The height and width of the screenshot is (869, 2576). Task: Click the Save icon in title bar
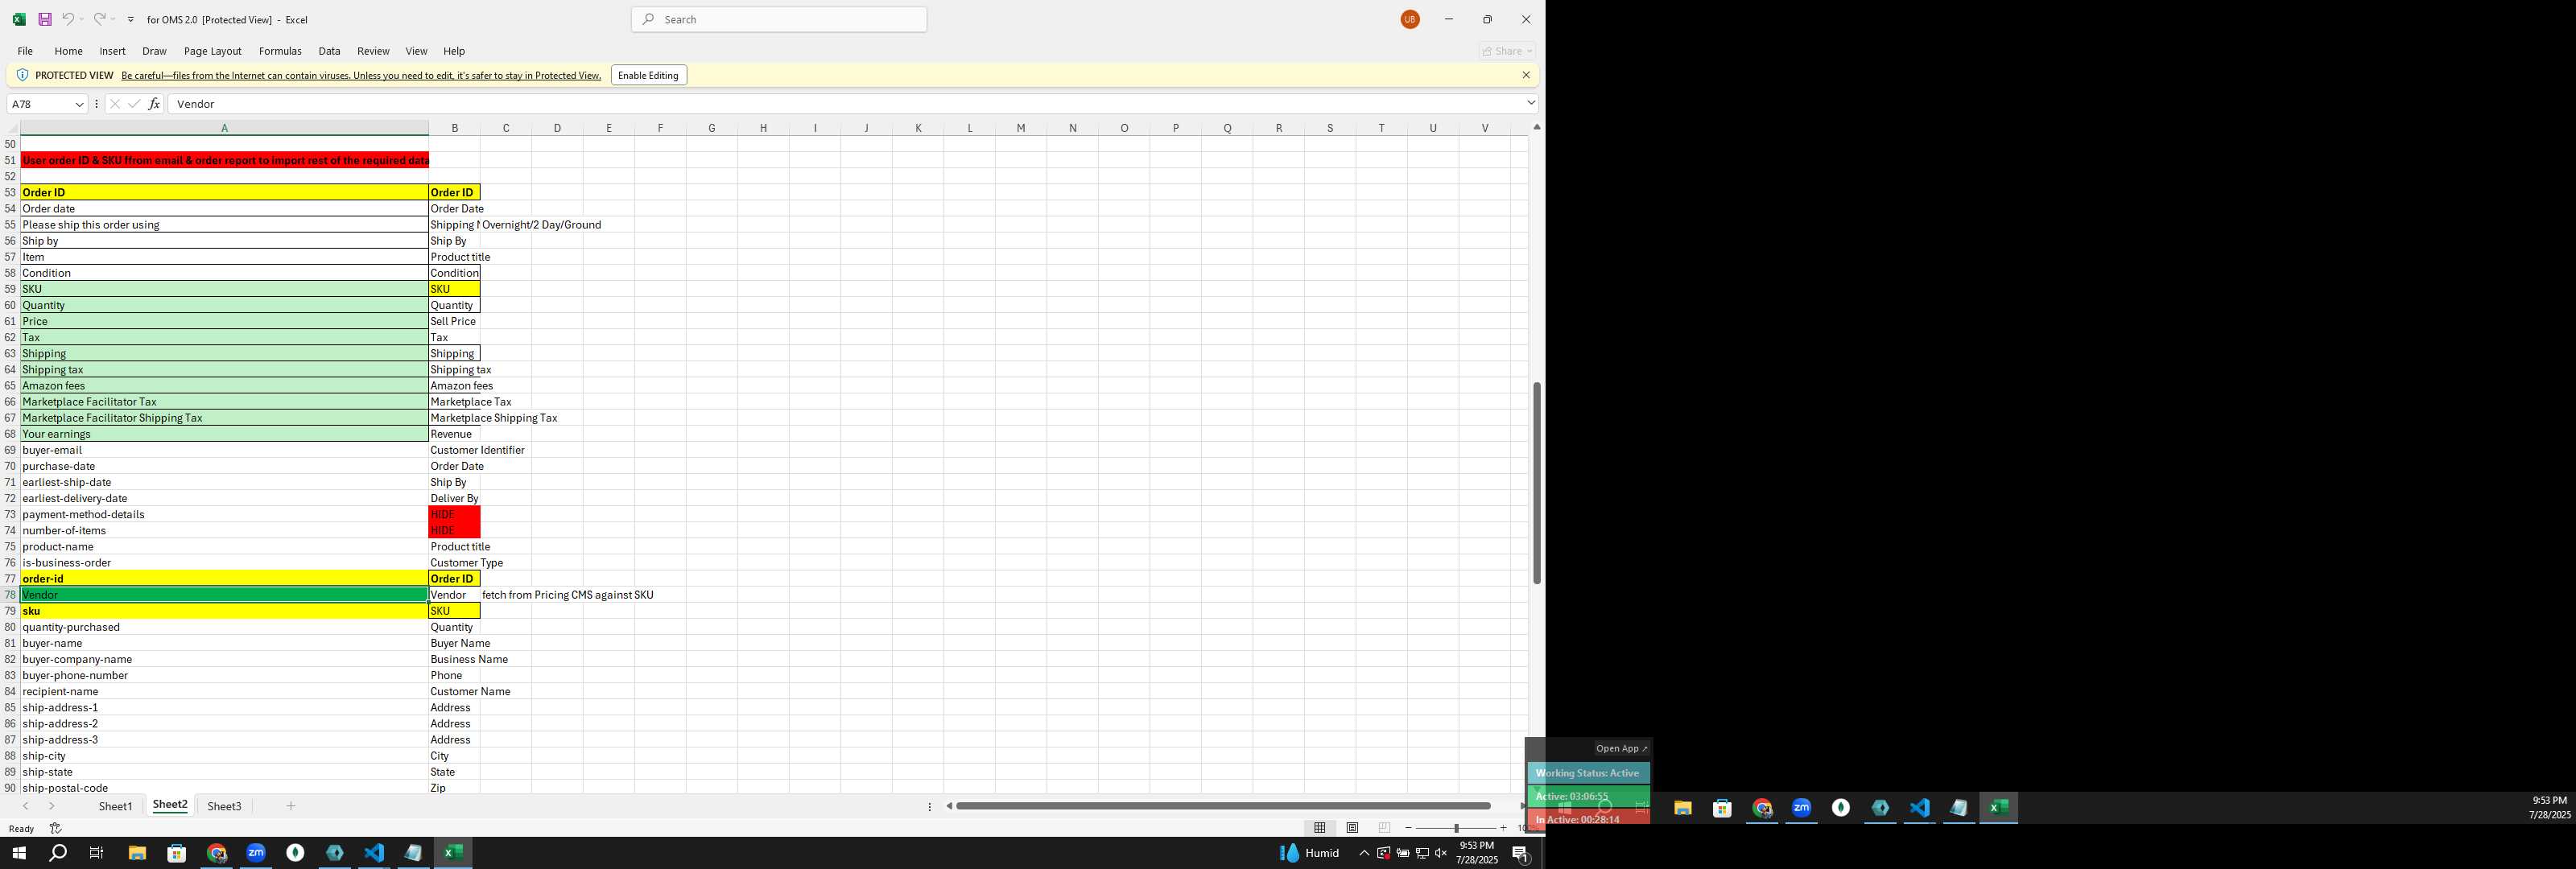[45, 19]
